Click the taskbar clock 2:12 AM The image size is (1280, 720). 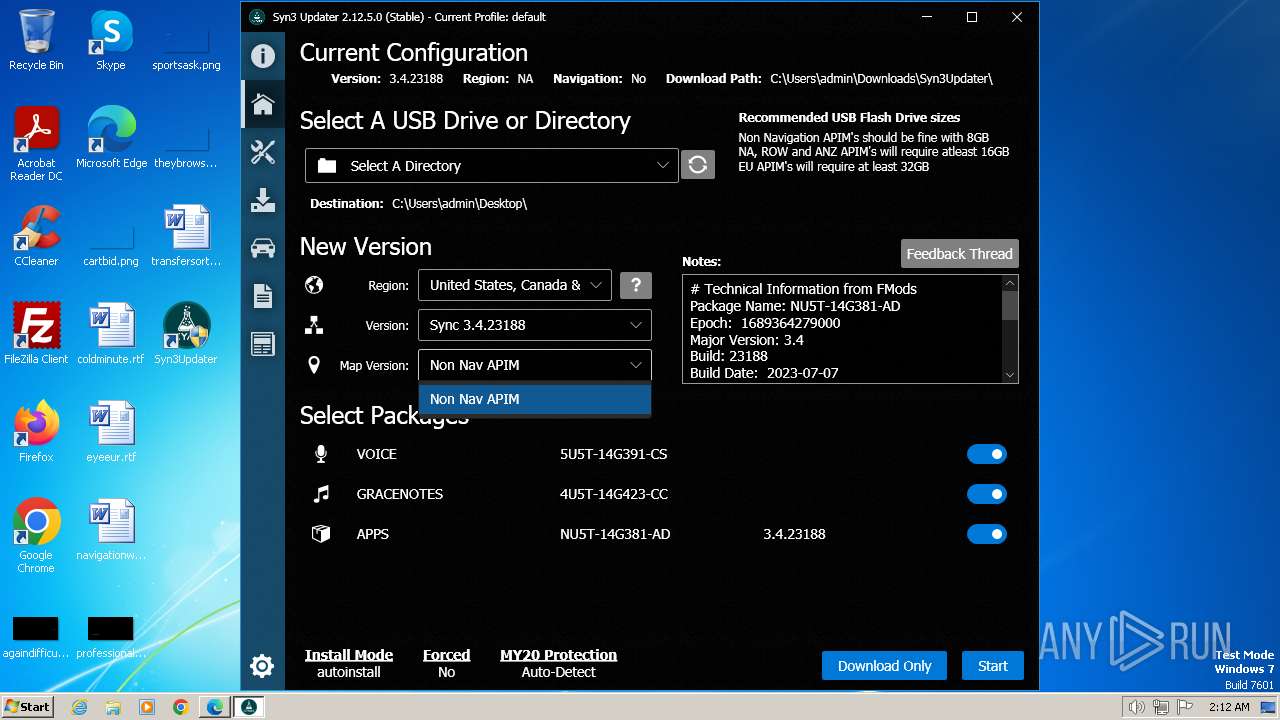pyautogui.click(x=1228, y=707)
